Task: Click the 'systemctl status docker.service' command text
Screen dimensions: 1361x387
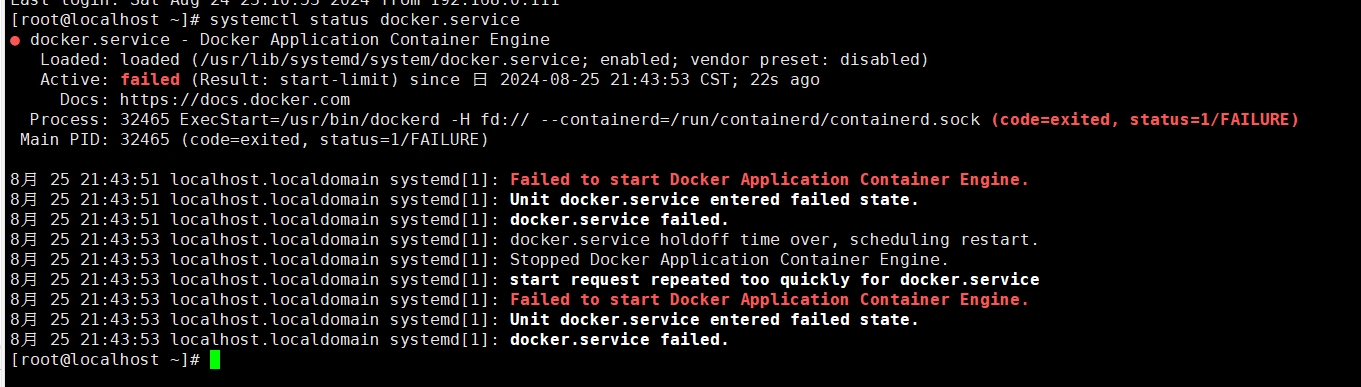Action: (365, 20)
